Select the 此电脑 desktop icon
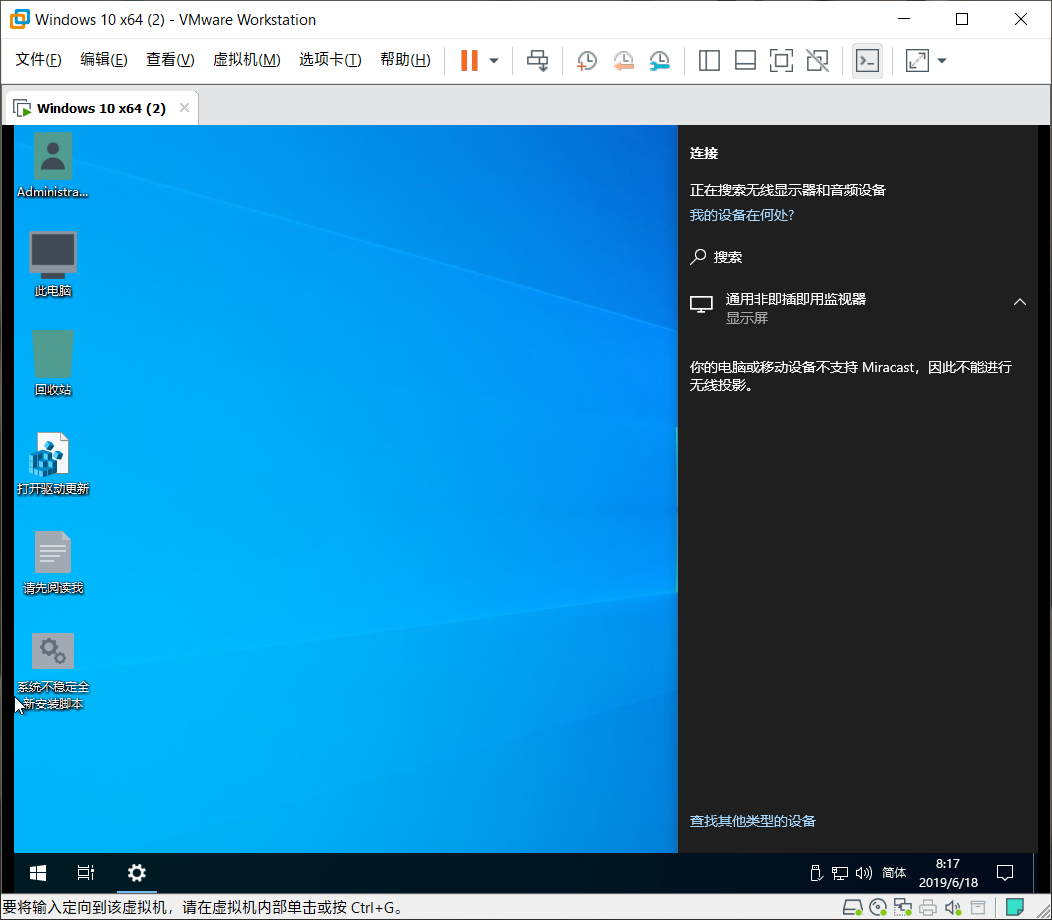Screen dimensions: 1052x920 coord(52,264)
